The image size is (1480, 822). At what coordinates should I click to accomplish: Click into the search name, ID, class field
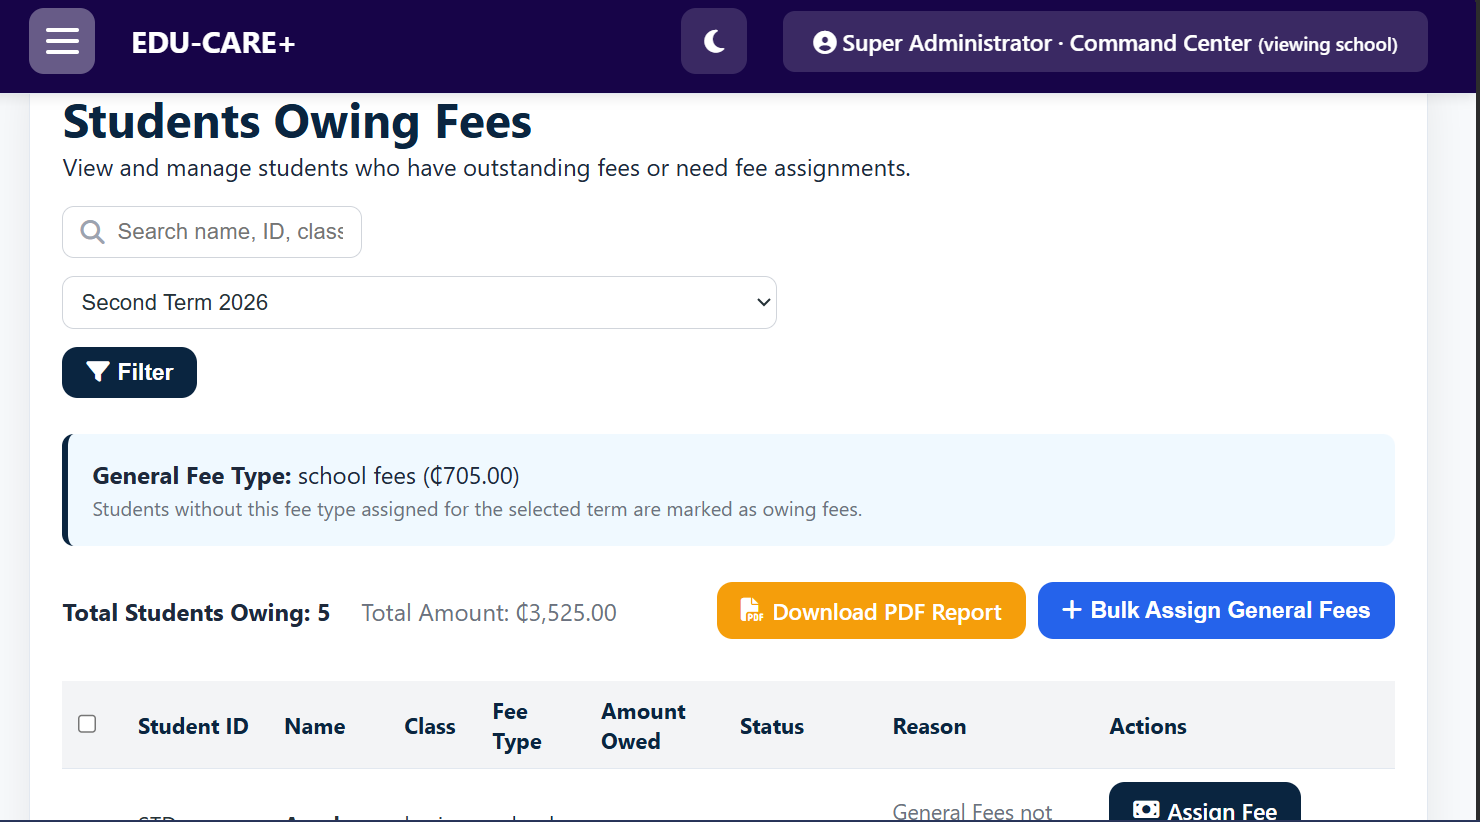click(230, 232)
